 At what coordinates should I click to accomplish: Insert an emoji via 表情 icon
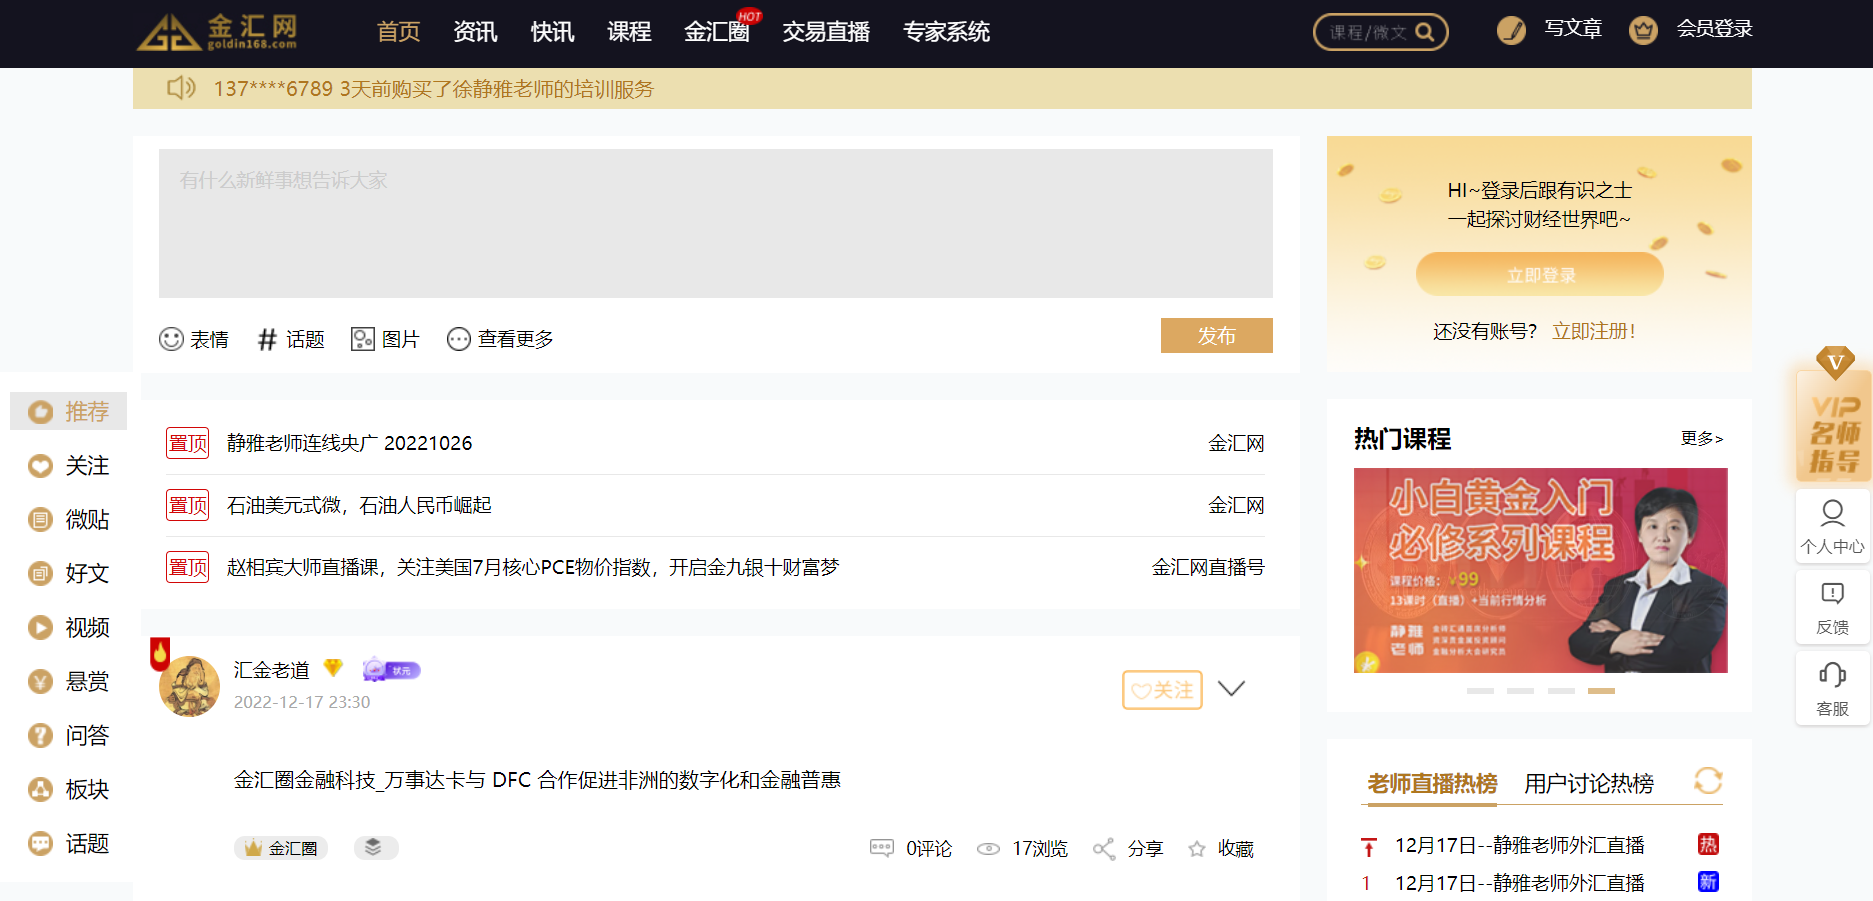click(x=171, y=339)
